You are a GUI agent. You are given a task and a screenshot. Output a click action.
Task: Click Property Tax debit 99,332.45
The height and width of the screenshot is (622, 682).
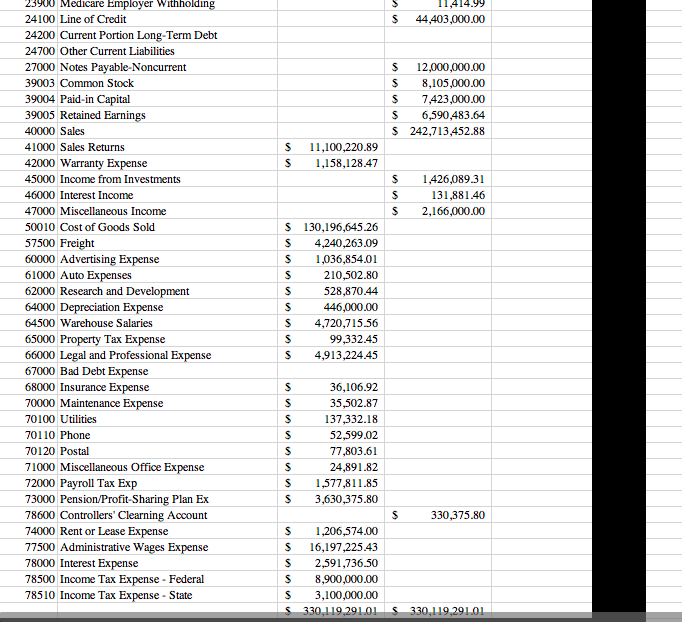point(354,339)
